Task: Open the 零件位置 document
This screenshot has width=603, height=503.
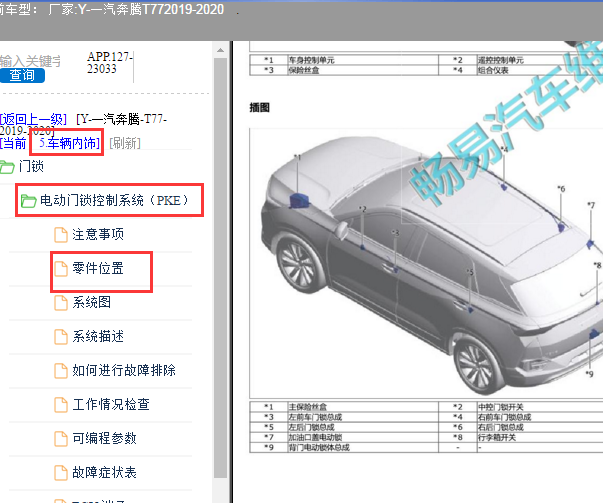Action: click(x=98, y=268)
